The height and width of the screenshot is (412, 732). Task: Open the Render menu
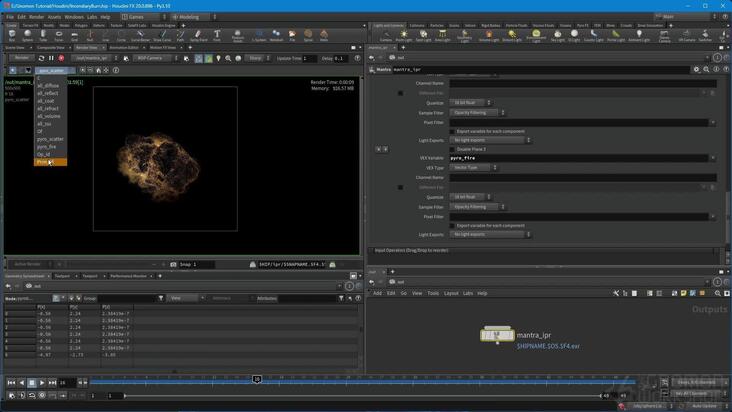click(36, 17)
